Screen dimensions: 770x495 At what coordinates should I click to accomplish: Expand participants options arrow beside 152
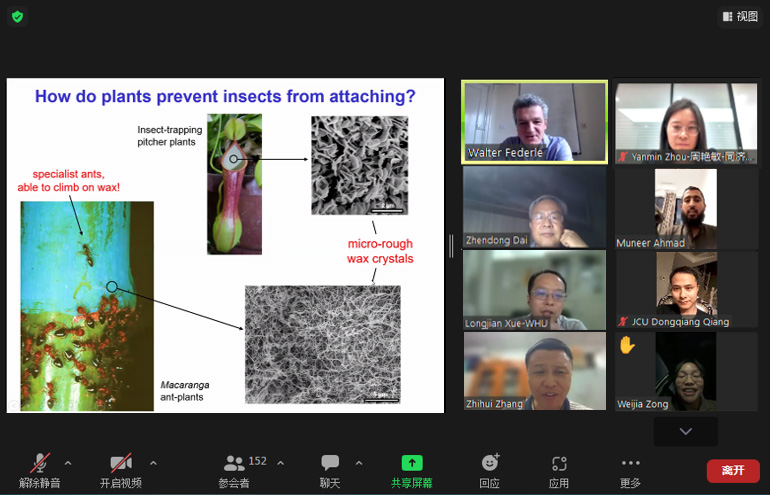pyautogui.click(x=280, y=463)
